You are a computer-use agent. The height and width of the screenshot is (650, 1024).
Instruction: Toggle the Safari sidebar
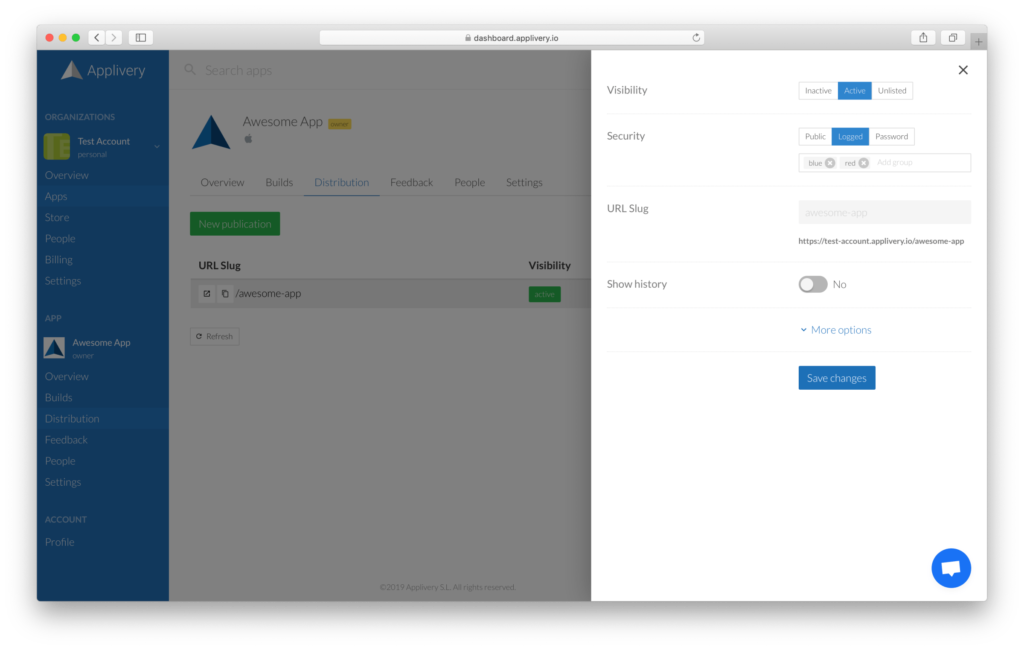point(140,37)
